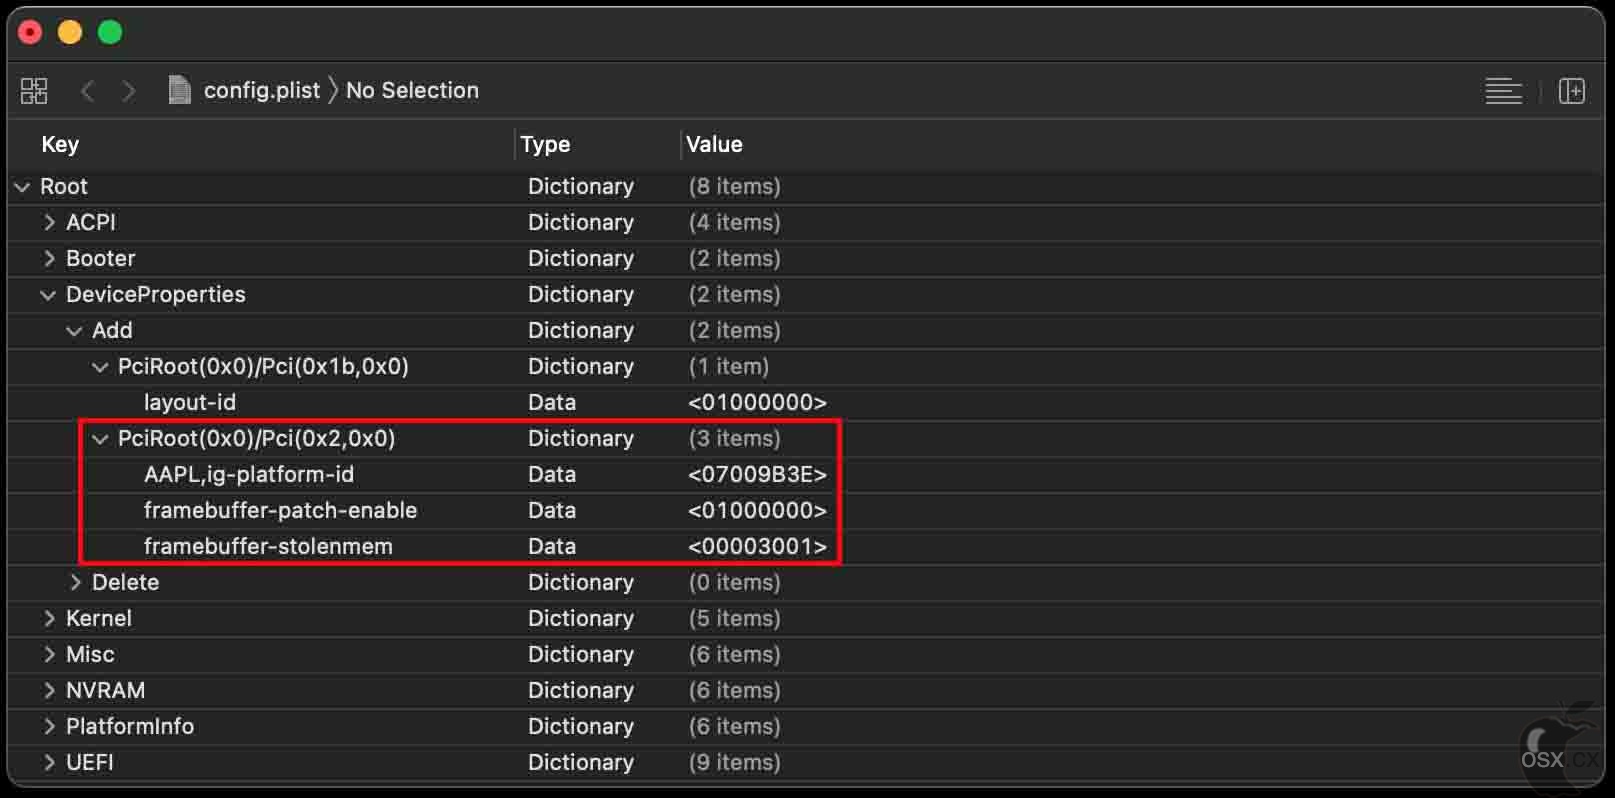
Task: Expand the Delete dictionary
Action: [x=75, y=583]
